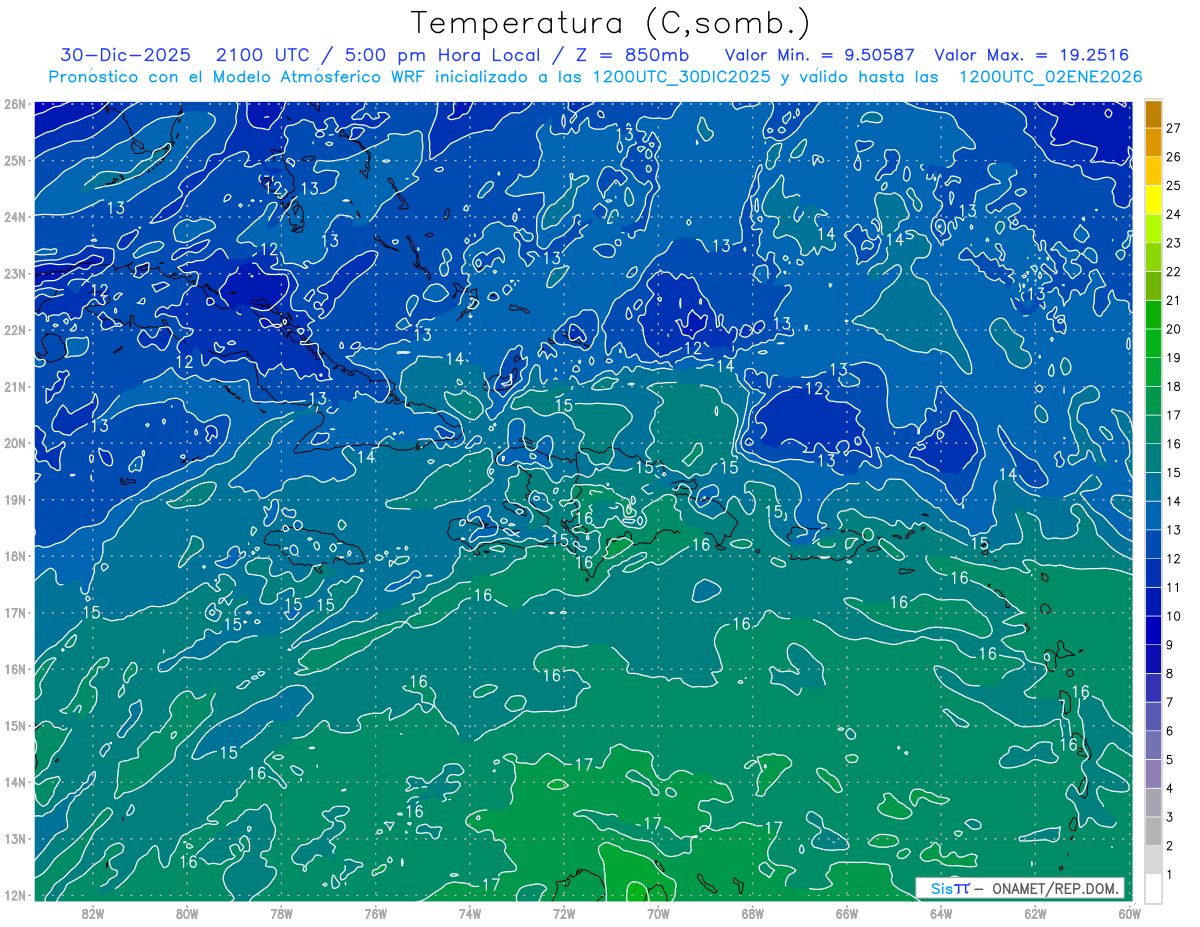This screenshot has height=927, width=1200.
Task: Click the white bottom swatch of the color scale
Action: (x=1153, y=888)
